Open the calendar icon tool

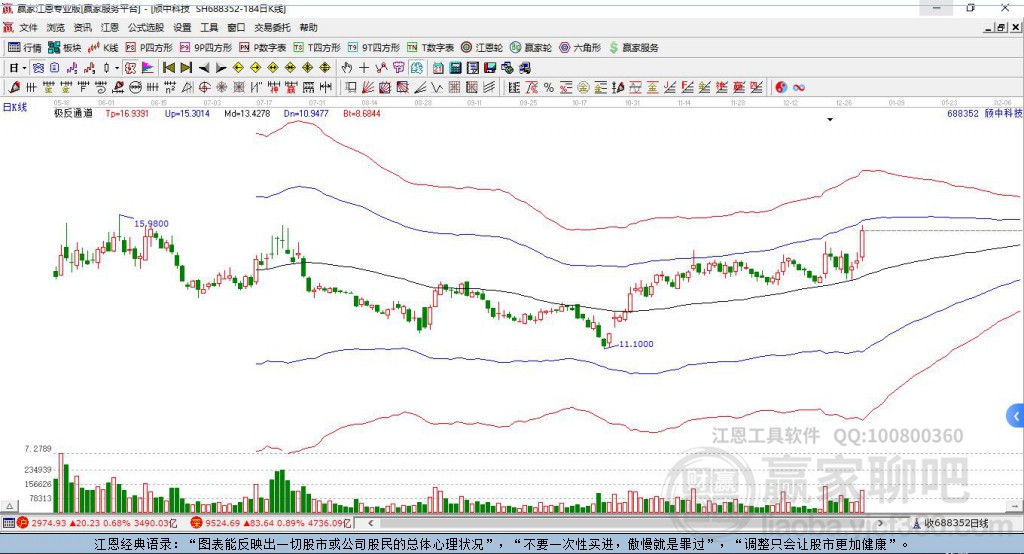pos(438,68)
